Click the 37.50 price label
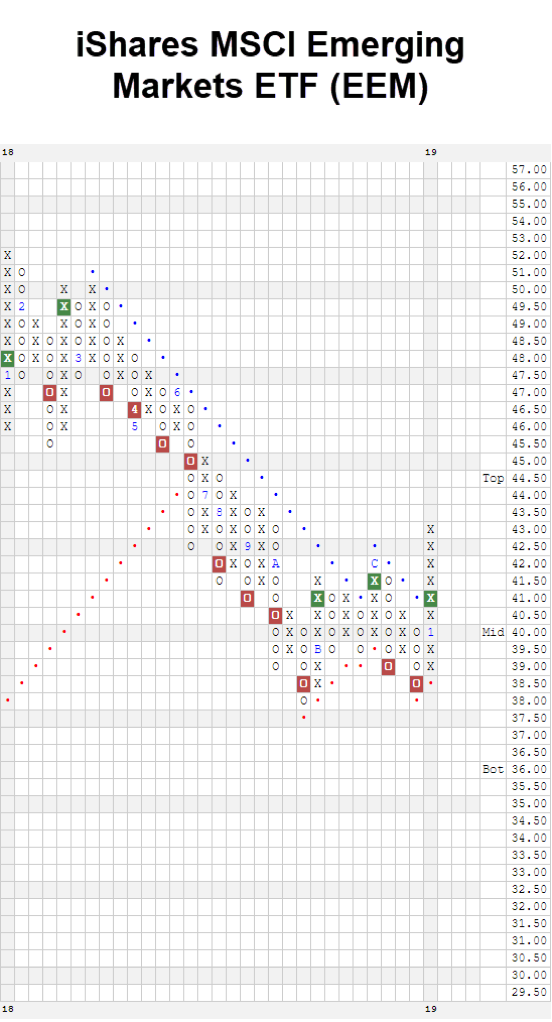Screen dimensions: 552x1022 [x=529, y=718]
